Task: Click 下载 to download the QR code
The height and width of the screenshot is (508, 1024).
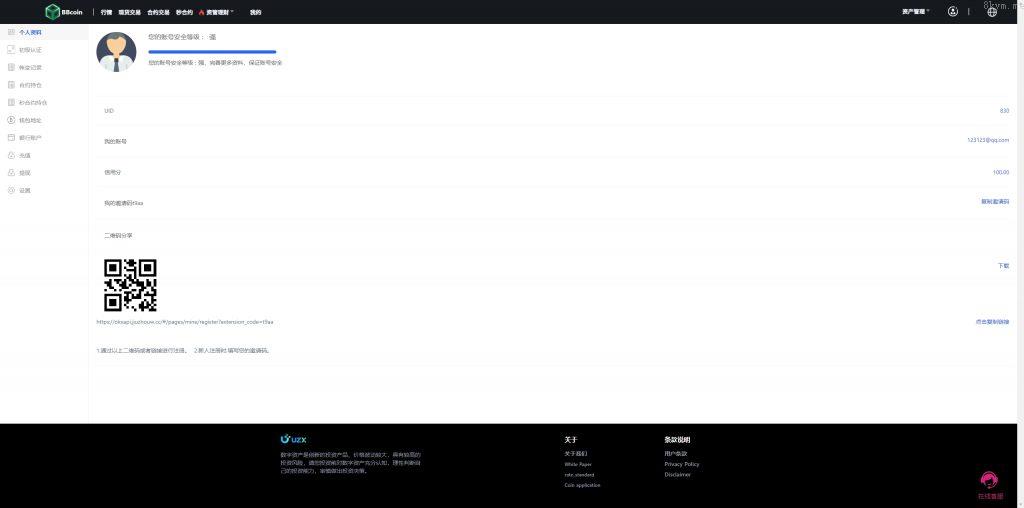Action: click(1003, 266)
